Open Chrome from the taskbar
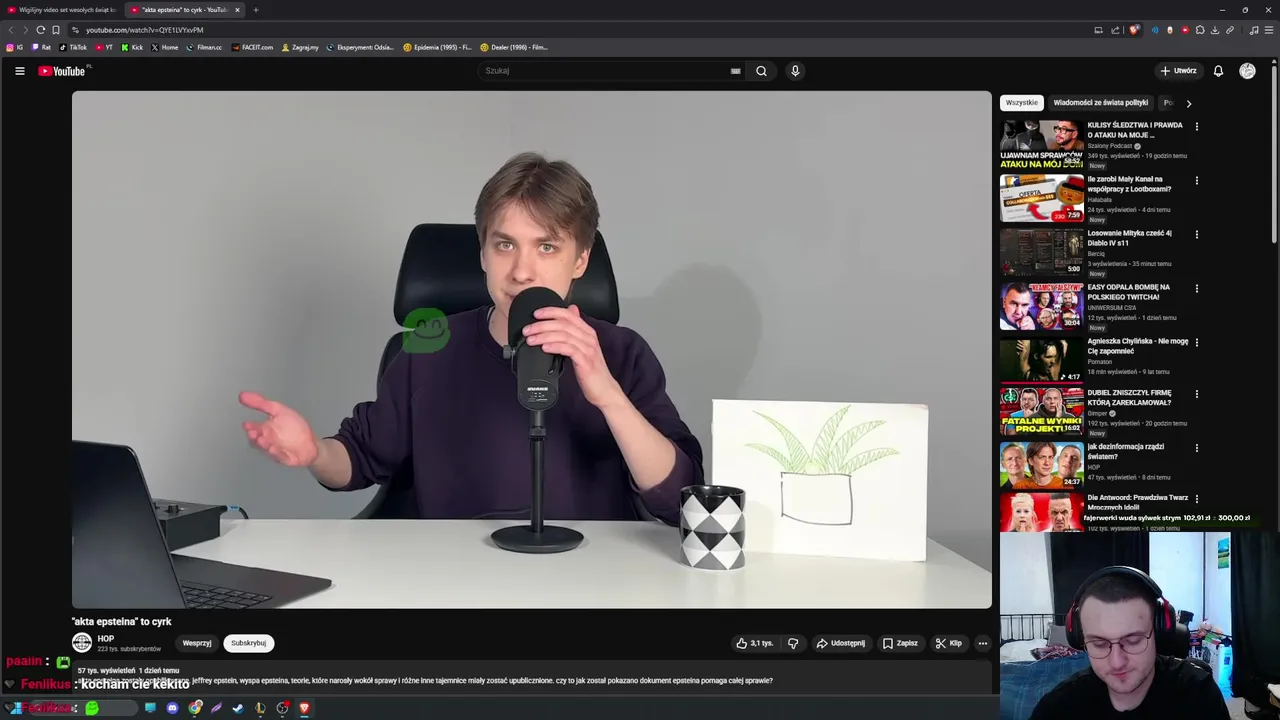1280x720 pixels. click(195, 708)
